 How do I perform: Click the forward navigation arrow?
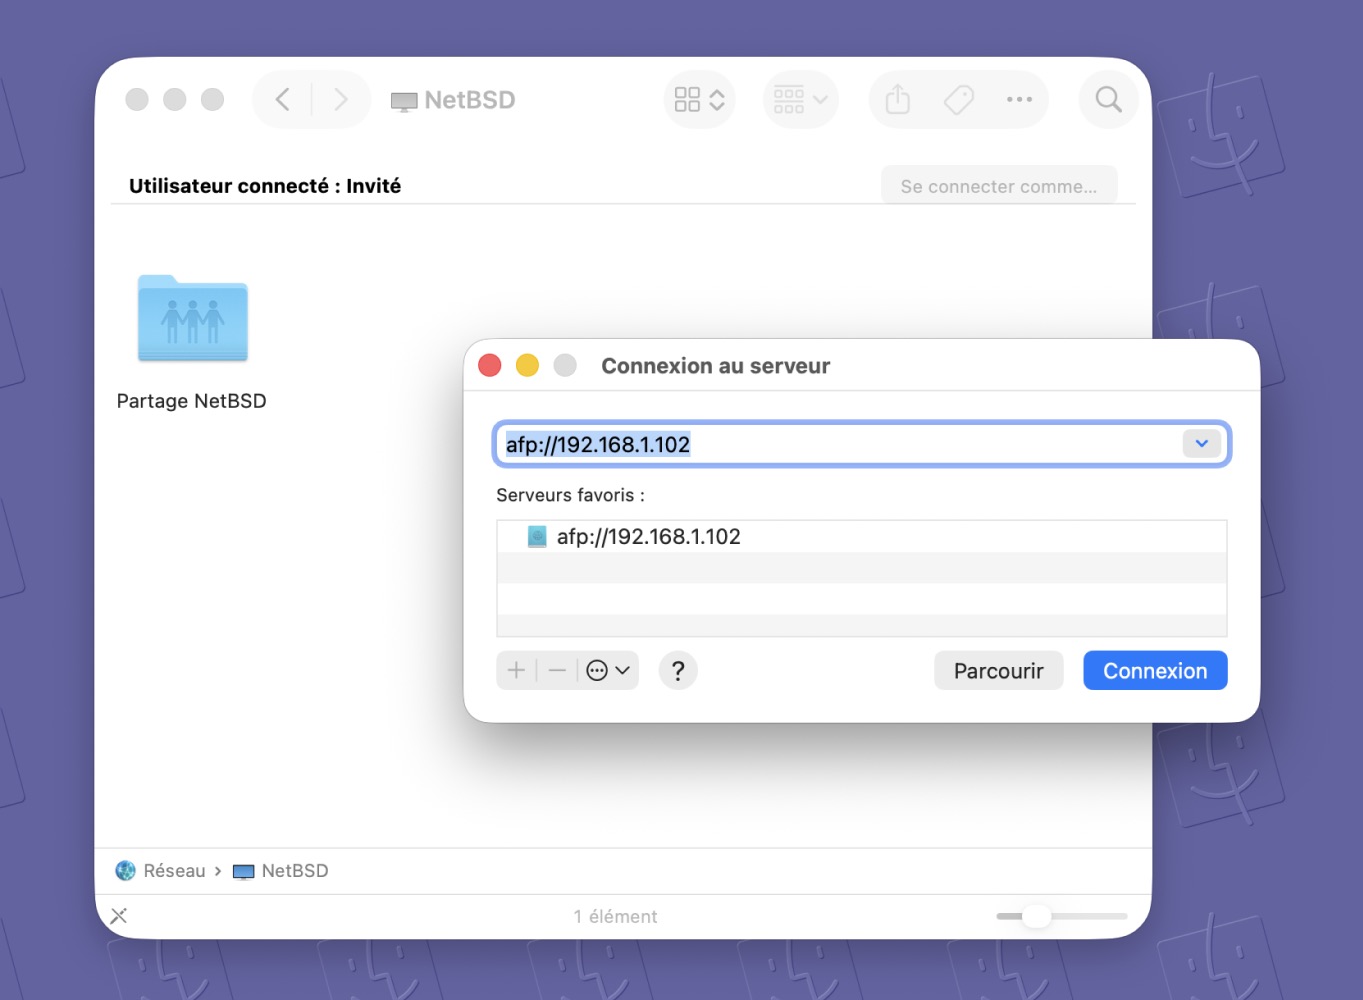(x=341, y=99)
